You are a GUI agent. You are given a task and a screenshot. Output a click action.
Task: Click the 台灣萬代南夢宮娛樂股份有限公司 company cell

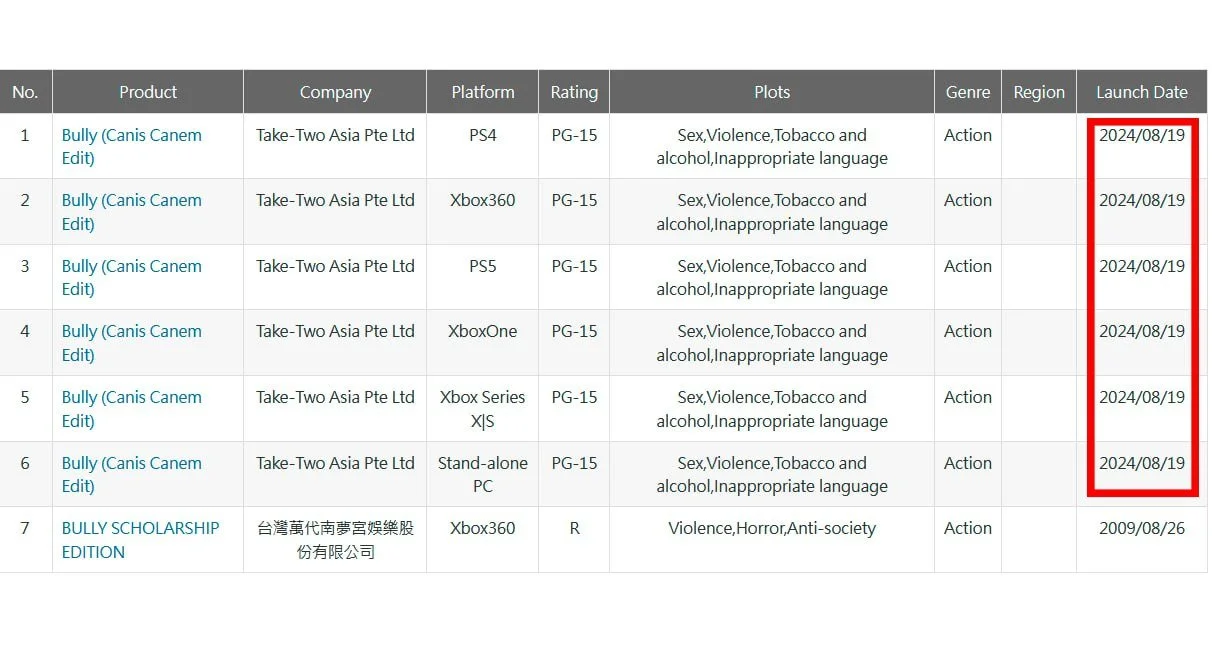tap(335, 540)
